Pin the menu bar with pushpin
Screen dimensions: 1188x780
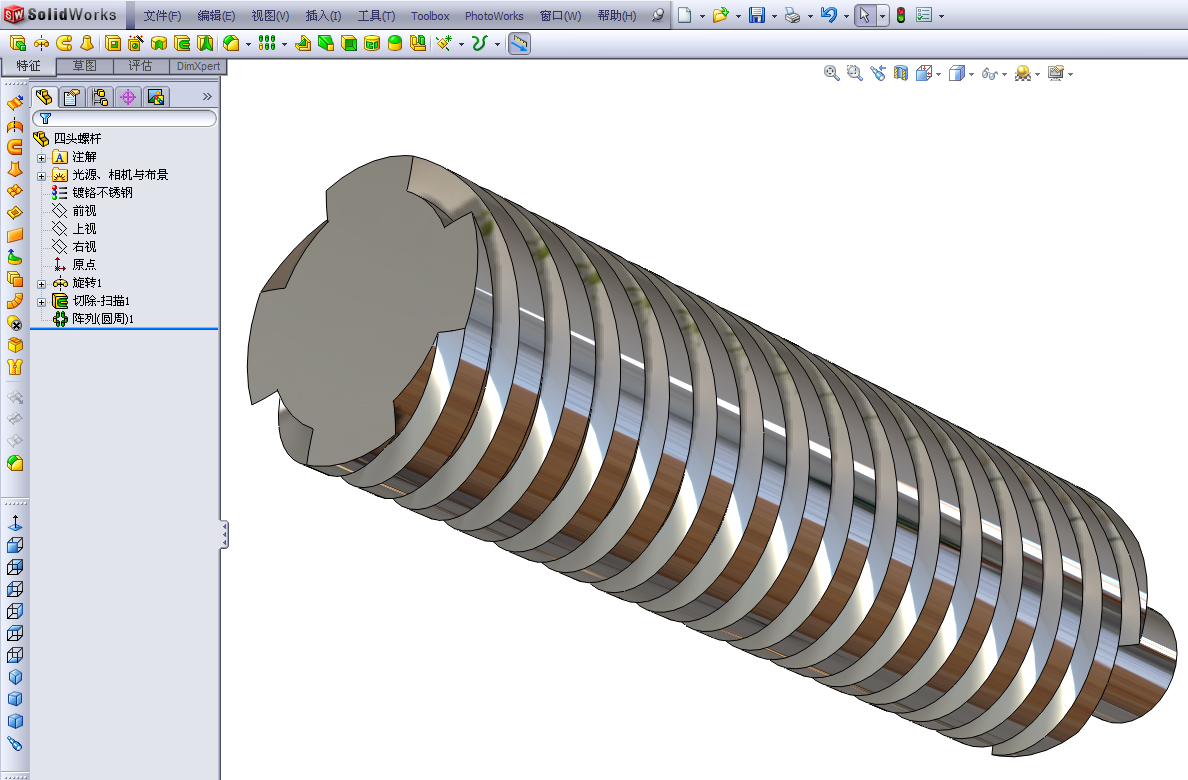tap(658, 15)
